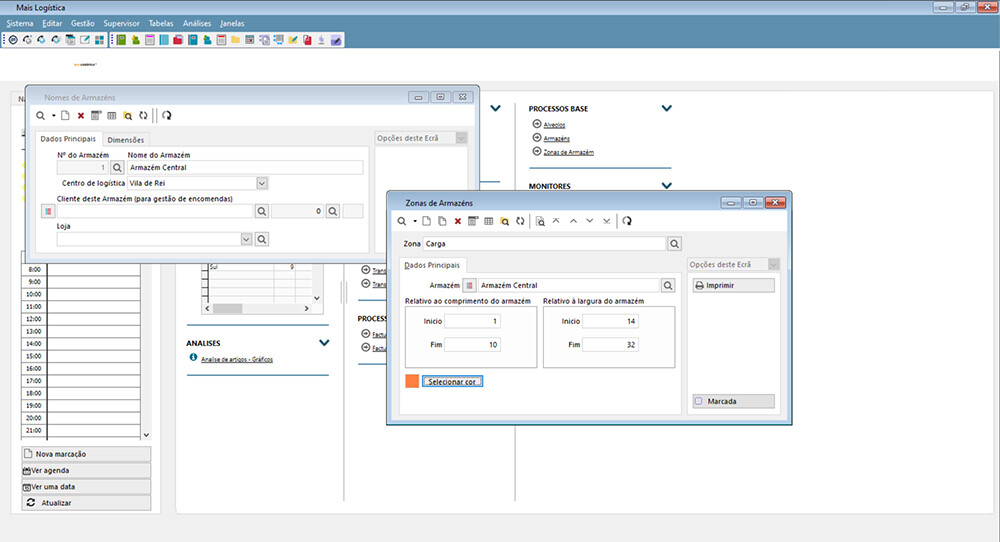The height and width of the screenshot is (542, 1000).
Task: Click the Atualizar button
Action: (86, 503)
